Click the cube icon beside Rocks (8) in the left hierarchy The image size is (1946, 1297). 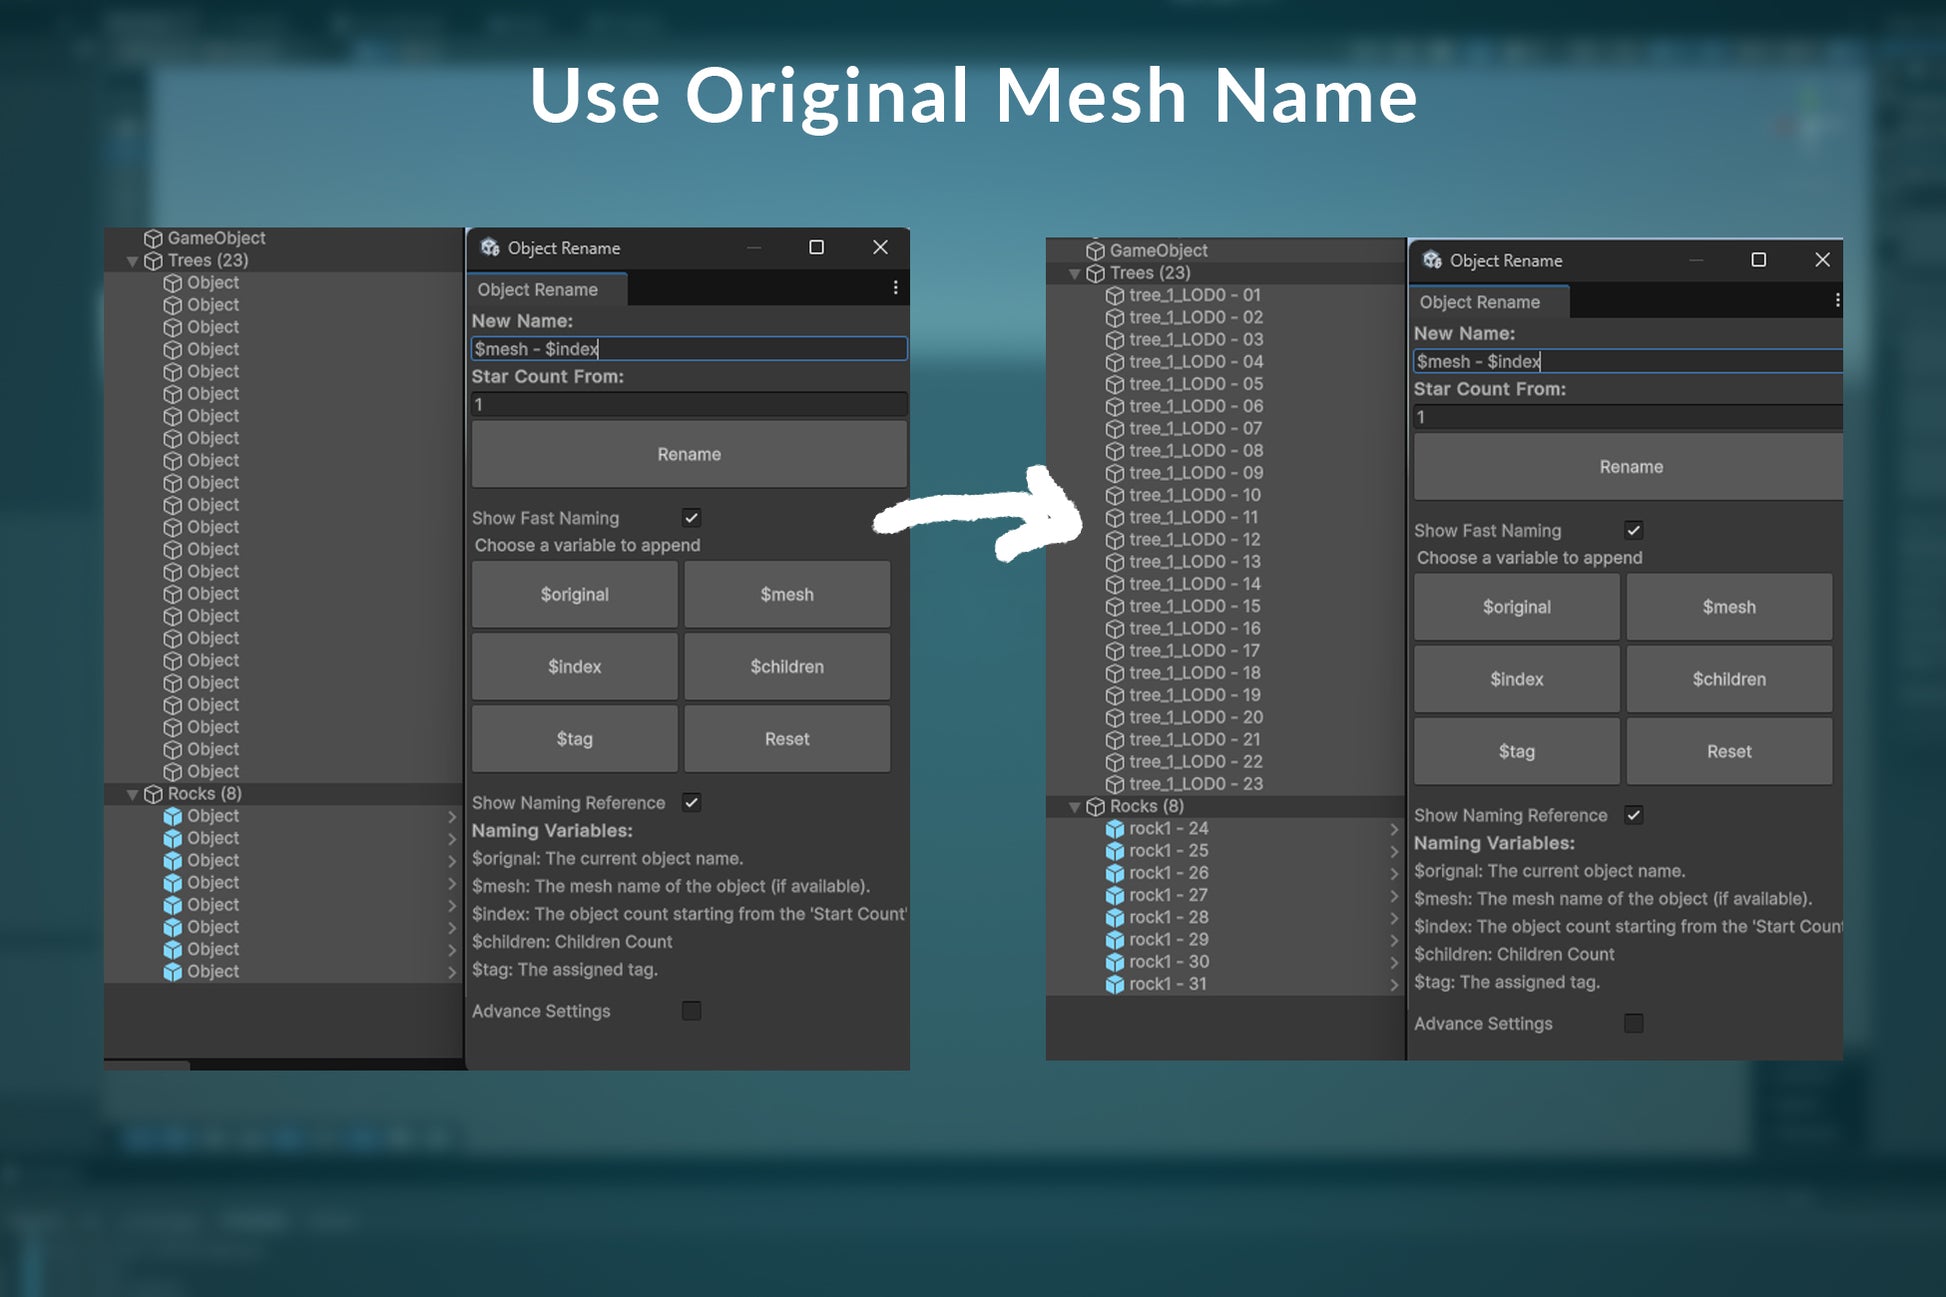[x=153, y=794]
